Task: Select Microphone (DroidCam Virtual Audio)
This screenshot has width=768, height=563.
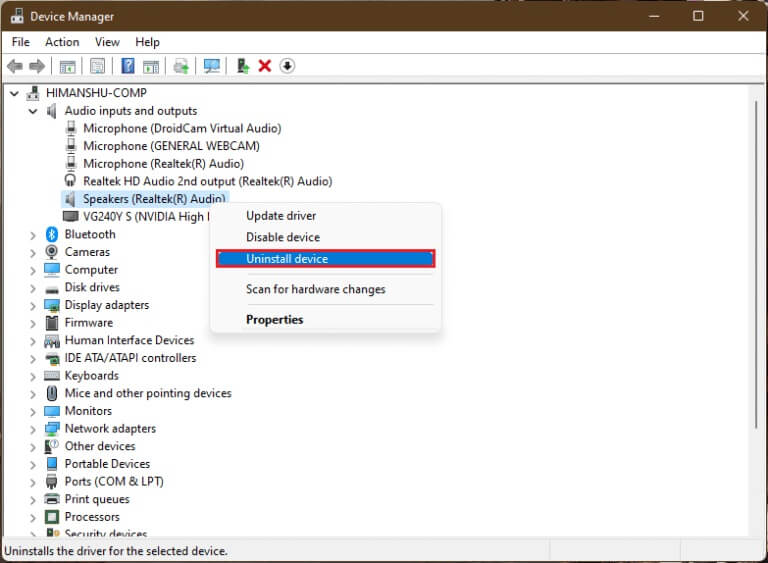Action: tap(182, 128)
